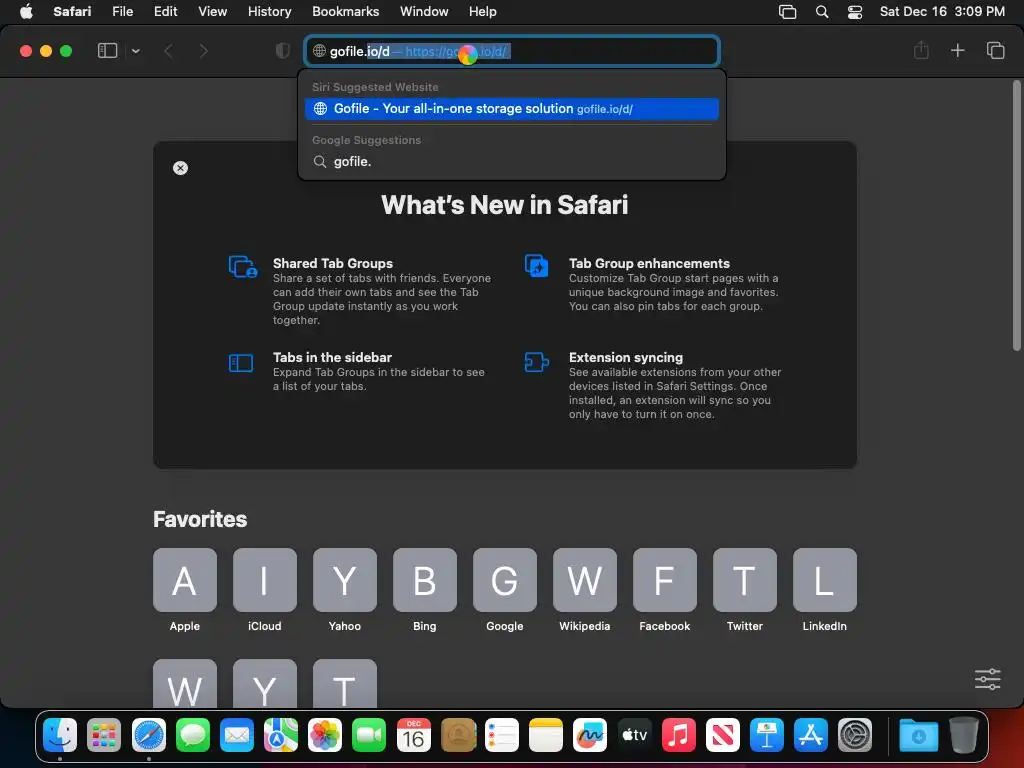This screenshot has height=768, width=1024.
Task: Click the Share toolbar button
Action: pyautogui.click(x=921, y=50)
